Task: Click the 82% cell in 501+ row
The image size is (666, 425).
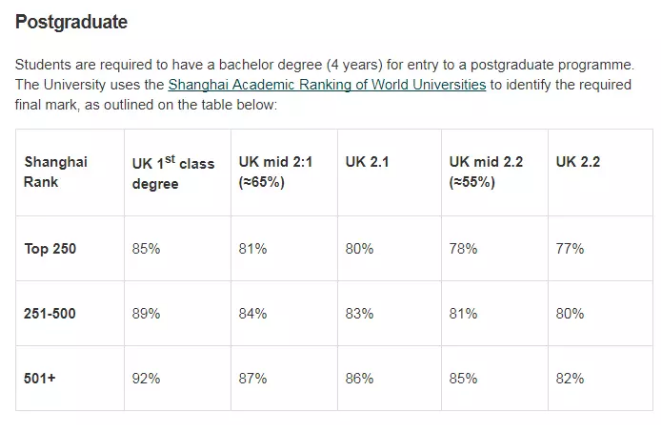Action: 570,378
